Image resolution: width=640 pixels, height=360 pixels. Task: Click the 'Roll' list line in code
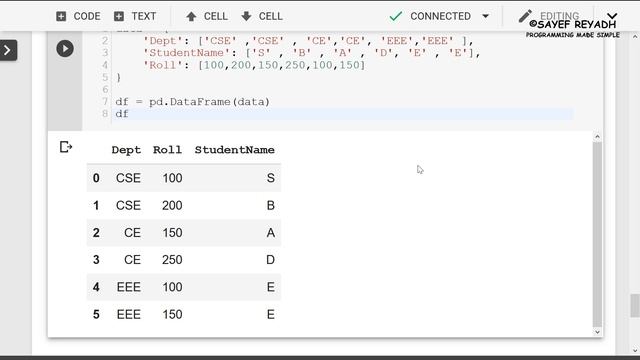pos(254,65)
